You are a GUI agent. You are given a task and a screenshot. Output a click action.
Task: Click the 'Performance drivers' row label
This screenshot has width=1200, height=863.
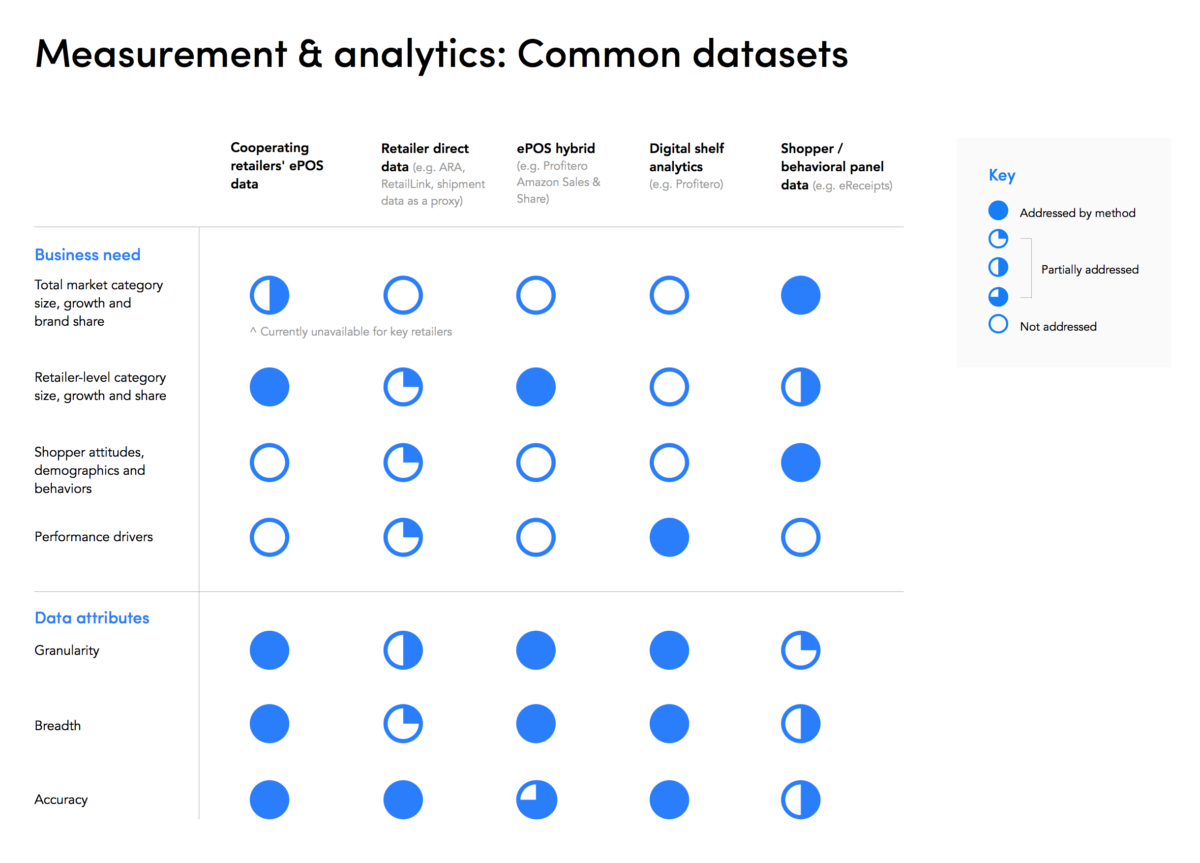[94, 537]
